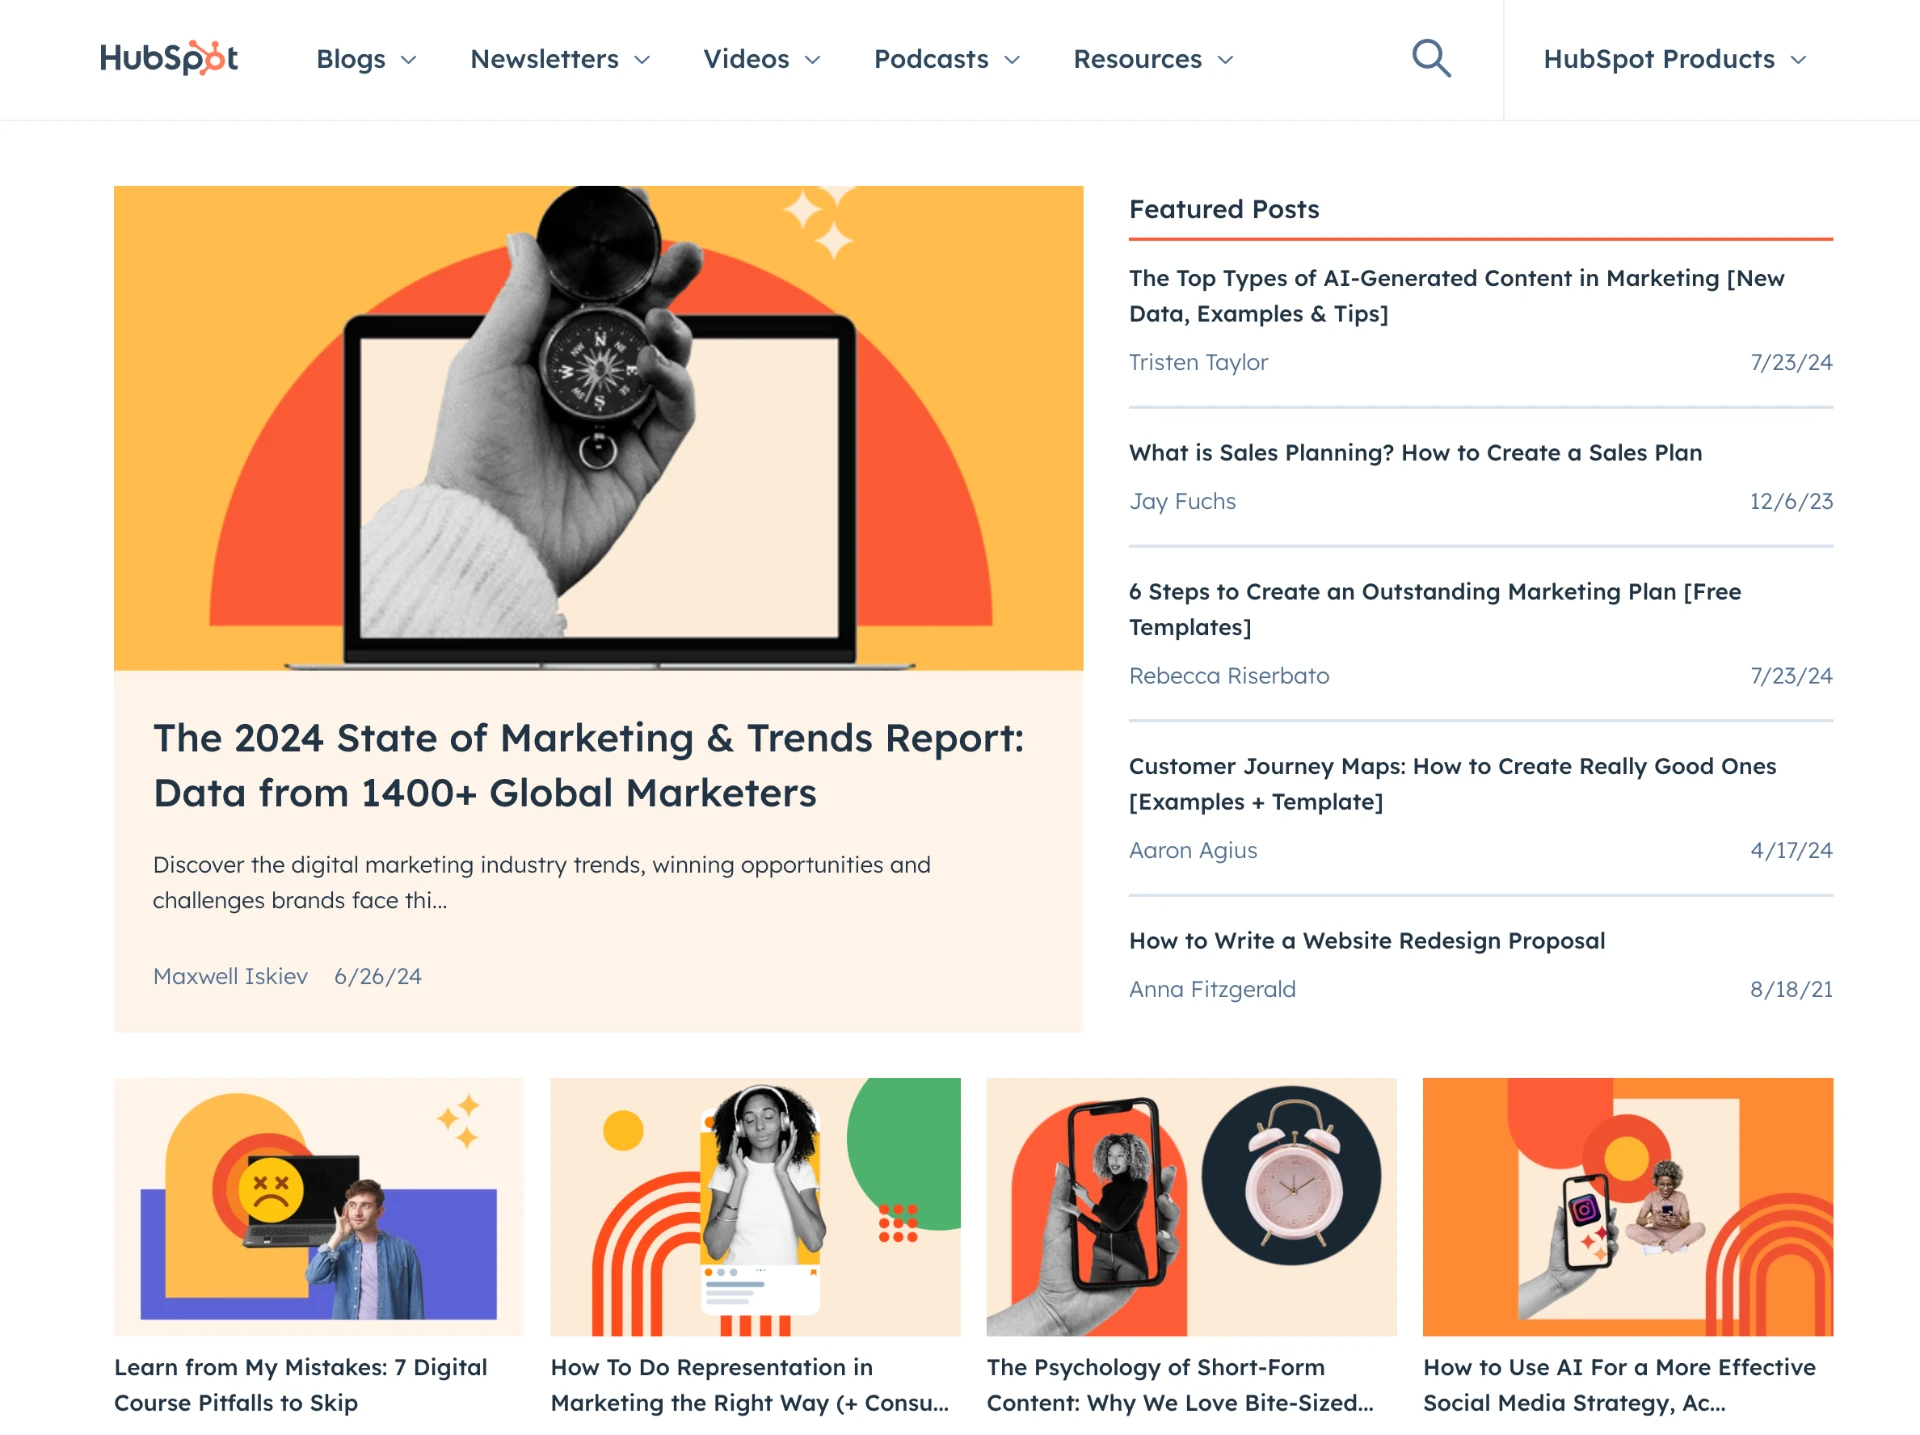Open the What is Sales Planning post
The width and height of the screenshot is (1920, 1435).
point(1415,453)
